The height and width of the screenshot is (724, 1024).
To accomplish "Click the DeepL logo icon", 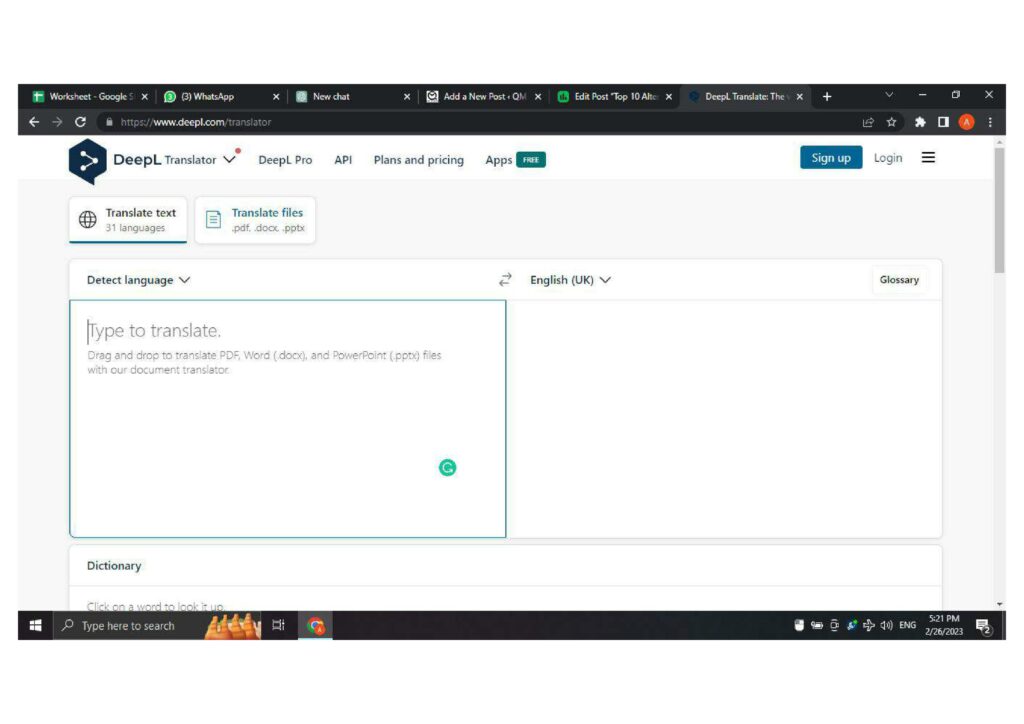I will click(87, 161).
